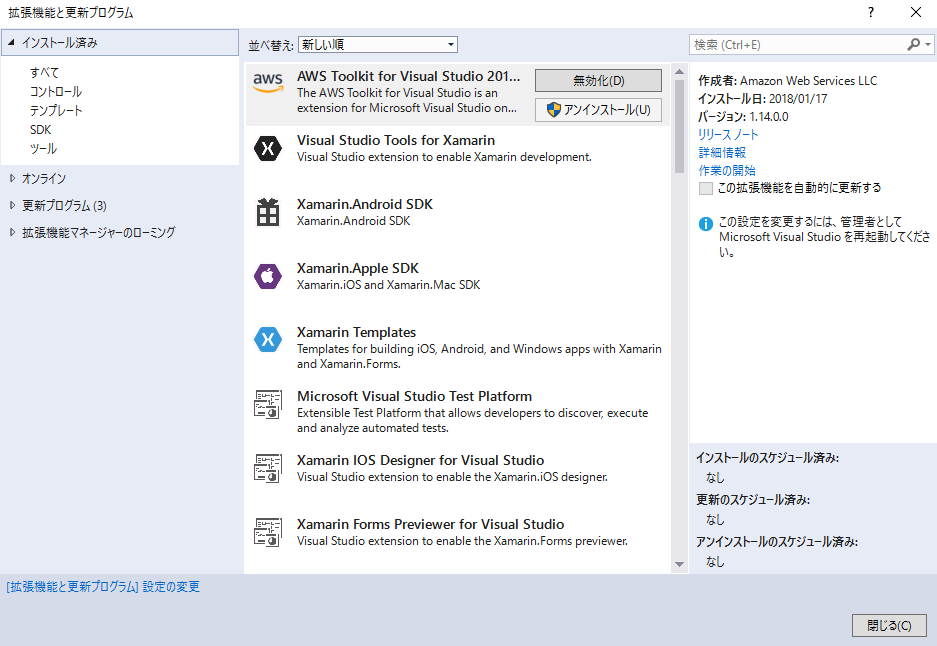Click the Microsoft Visual Studio Test Platform icon

(268, 404)
